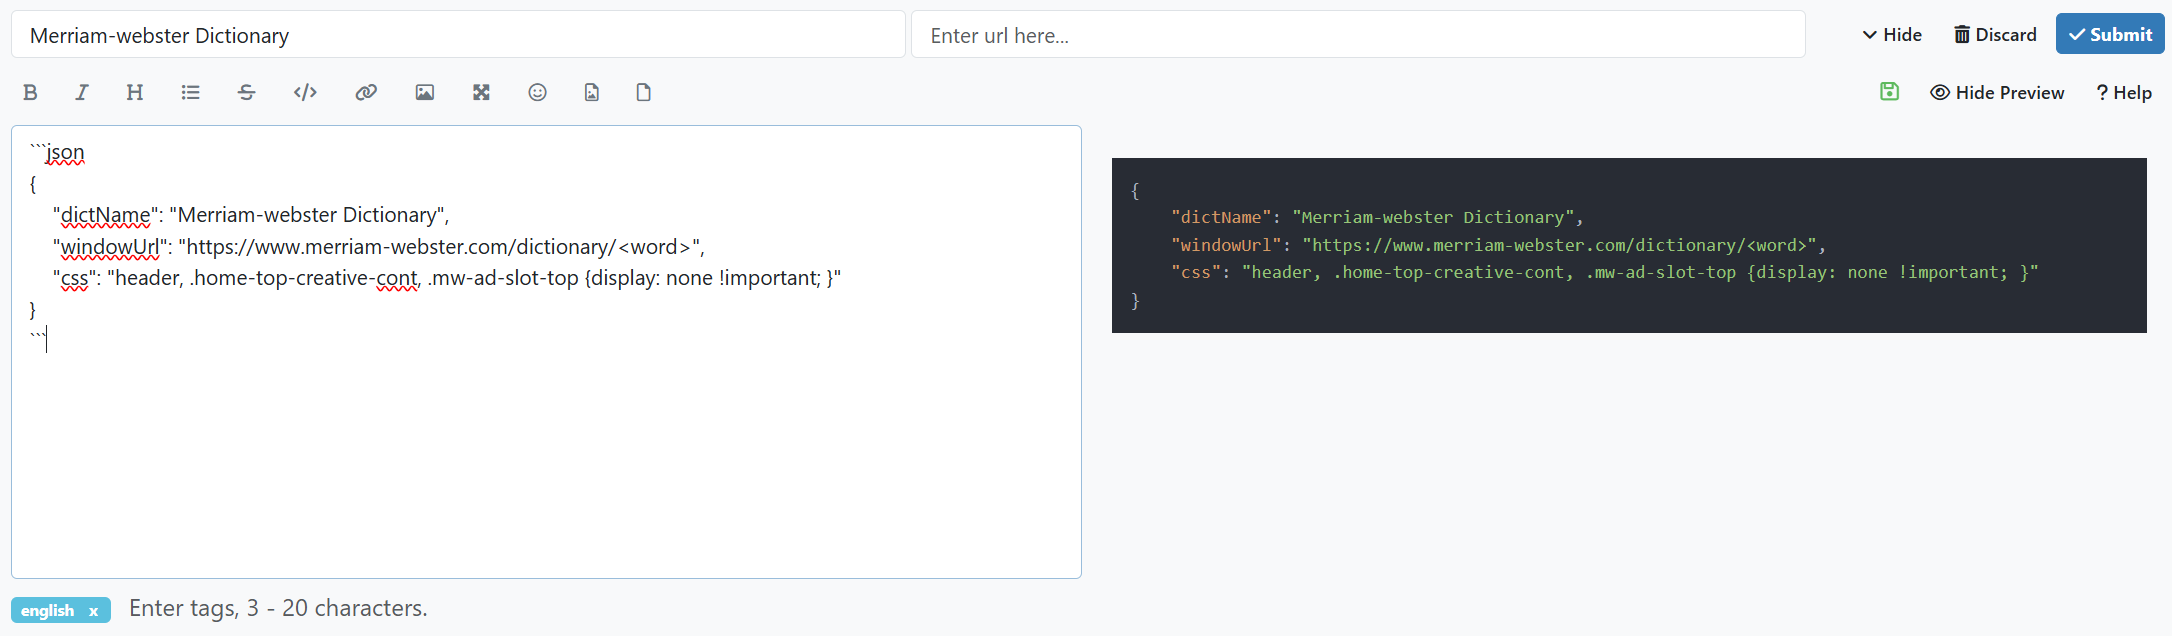Apply strikethrough formatting
This screenshot has height=636, width=2172.
coord(247,93)
